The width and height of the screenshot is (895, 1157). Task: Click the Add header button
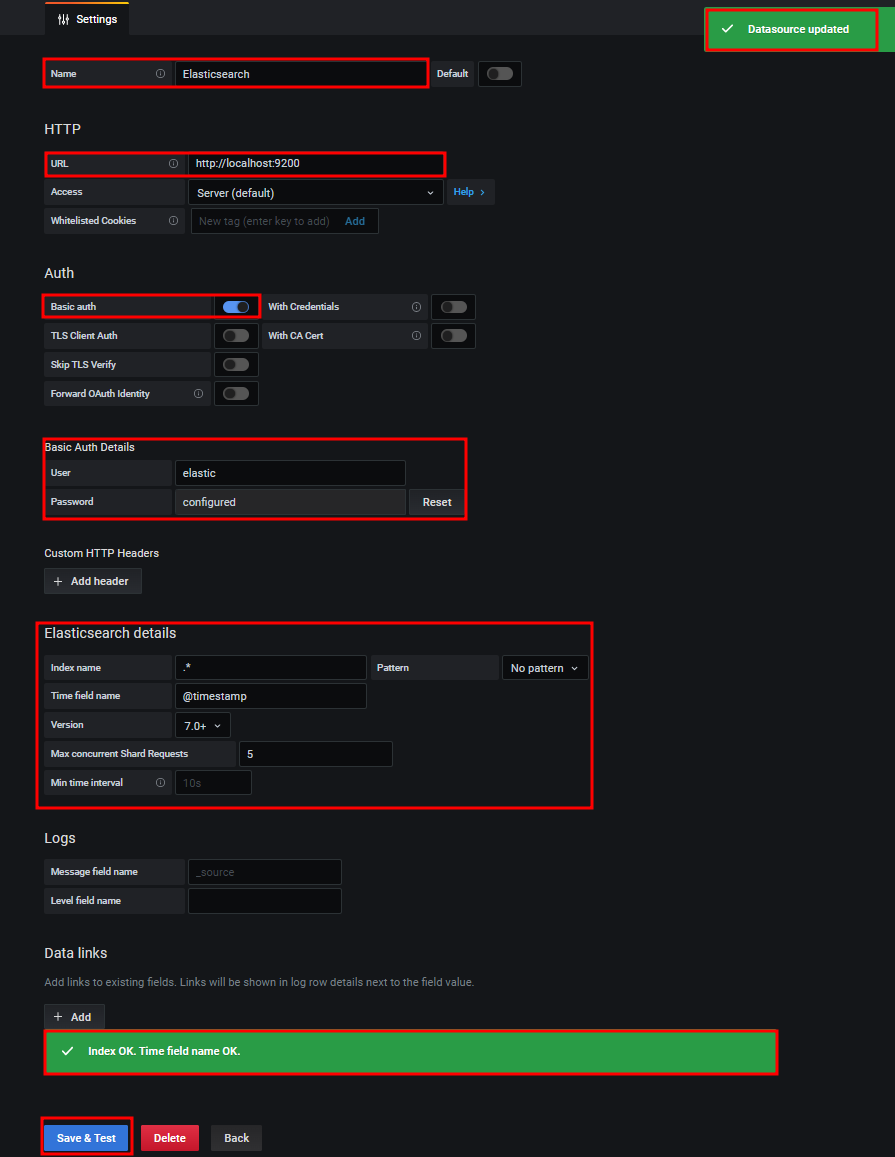coord(93,581)
